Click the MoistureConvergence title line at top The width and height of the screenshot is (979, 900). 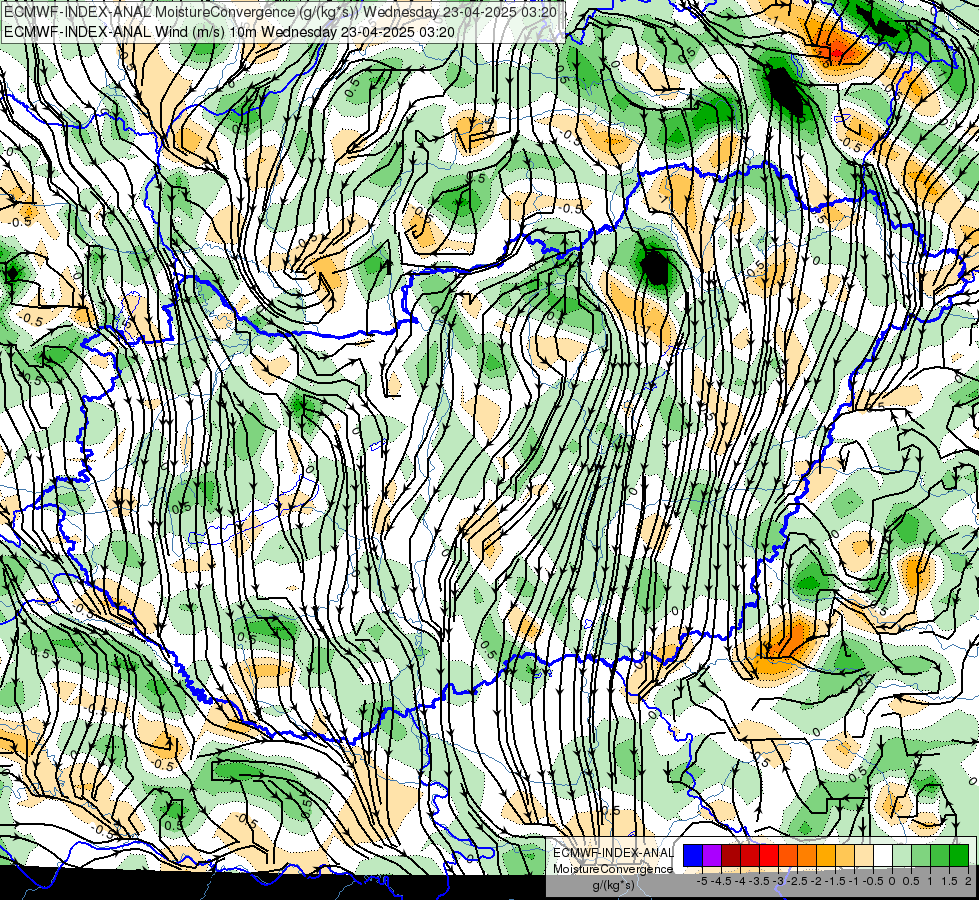tap(280, 12)
